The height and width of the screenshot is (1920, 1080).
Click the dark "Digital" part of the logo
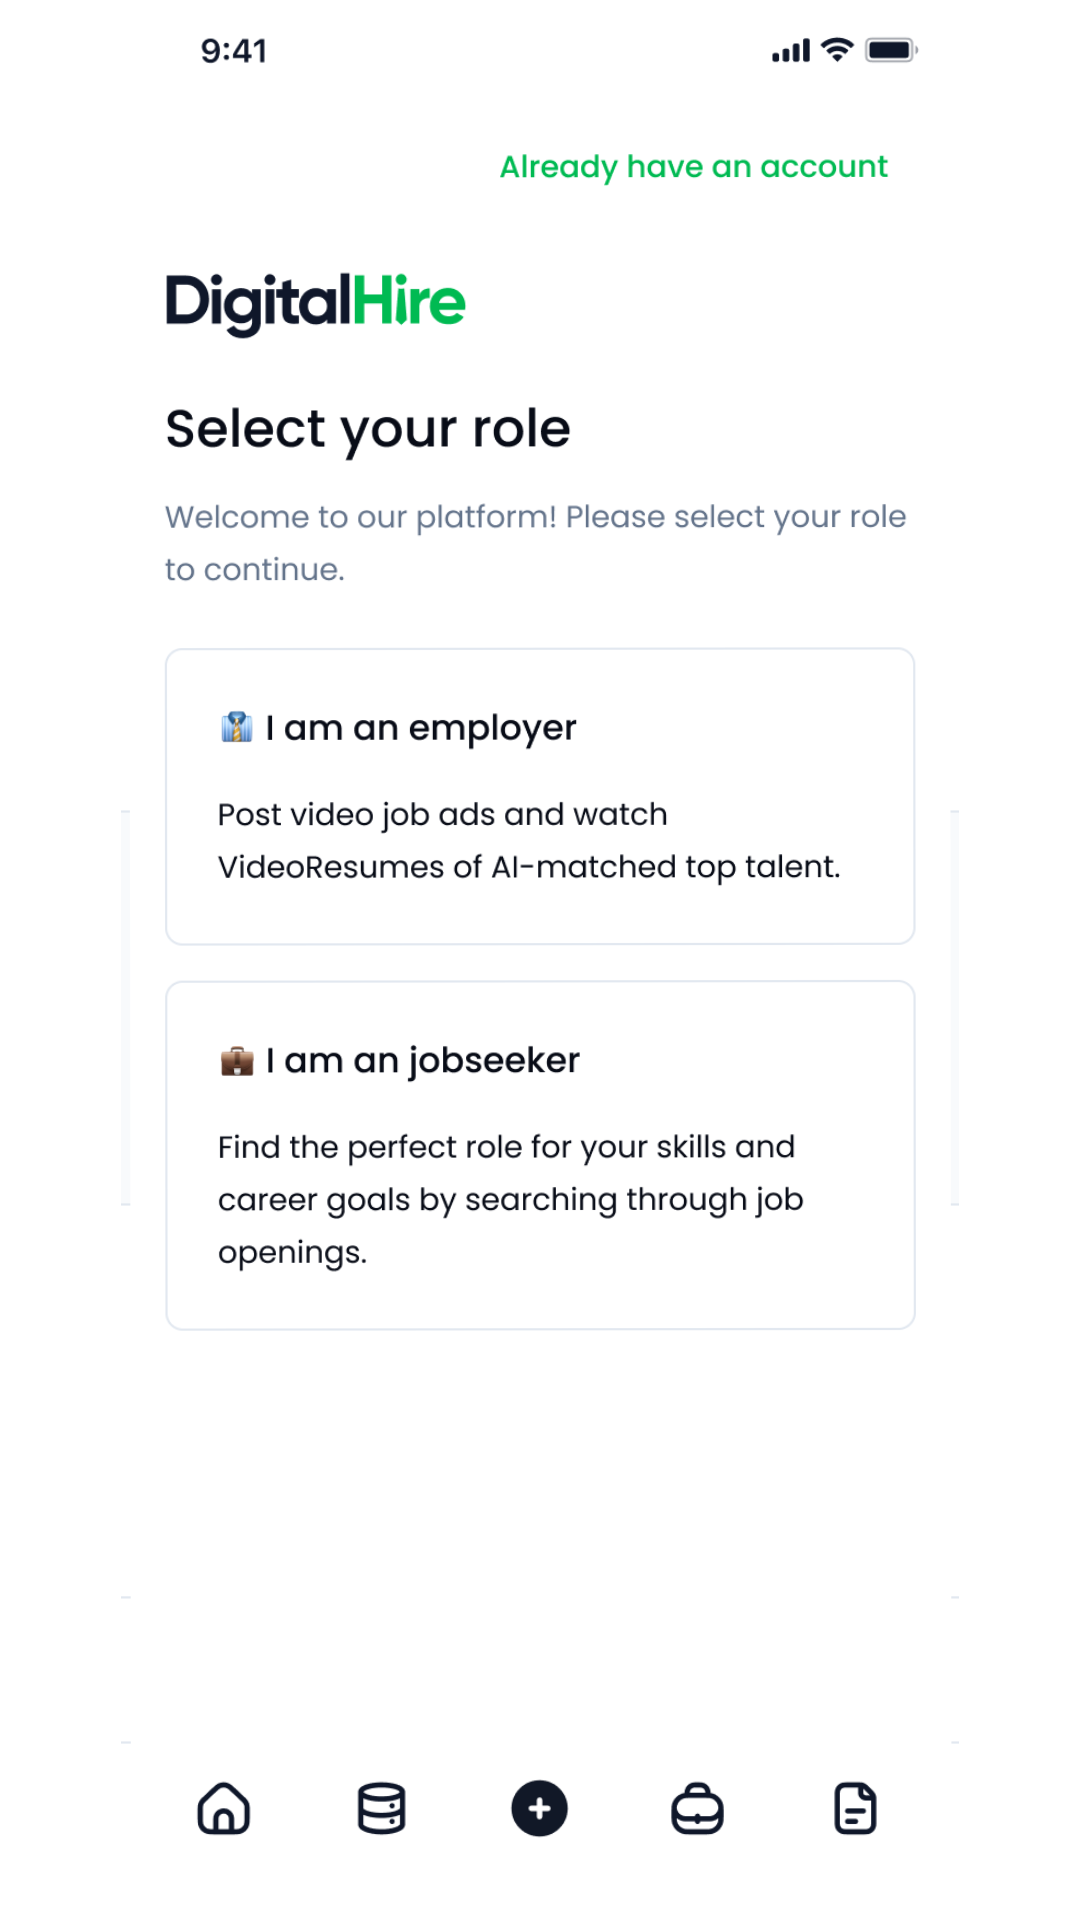tap(258, 302)
